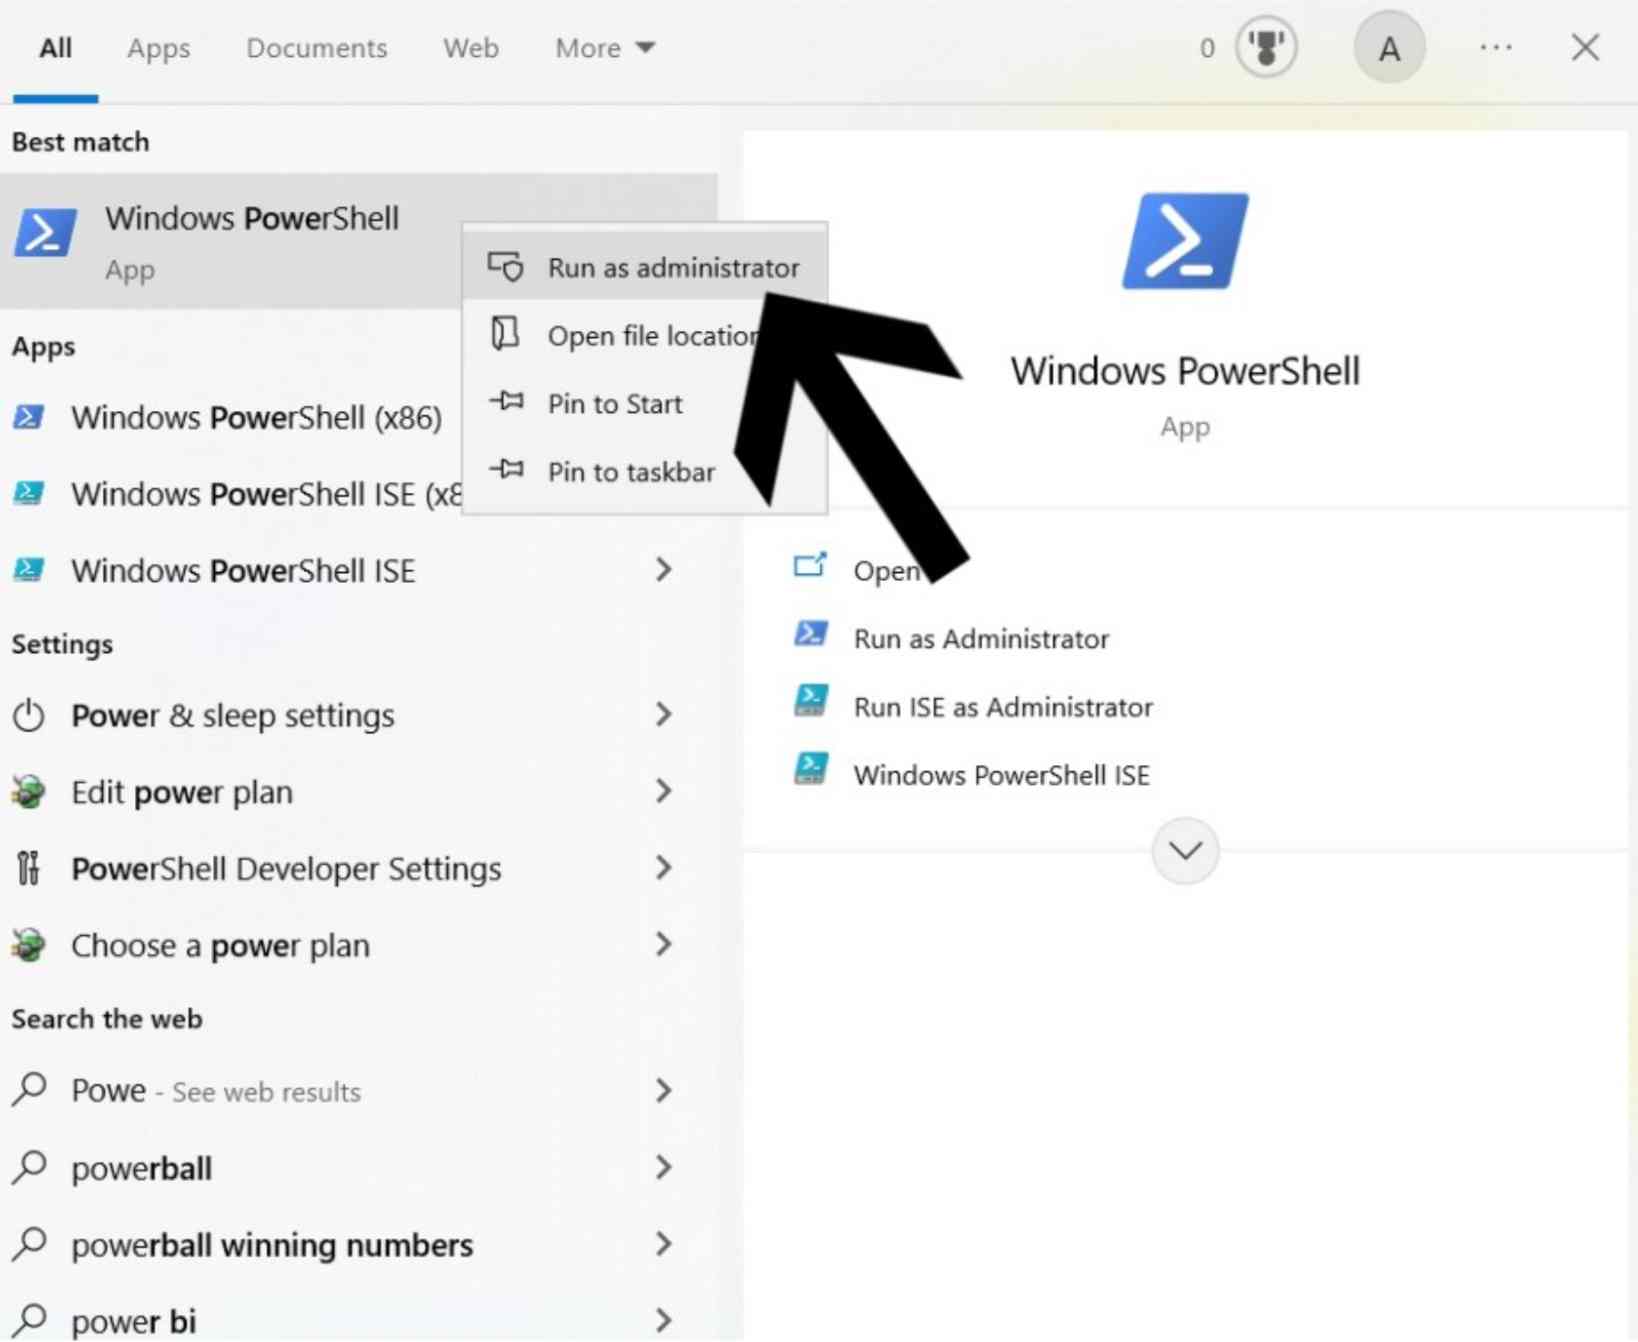The image size is (1638, 1342).
Task: Click the Open window icon in details pane
Action: [x=810, y=566]
